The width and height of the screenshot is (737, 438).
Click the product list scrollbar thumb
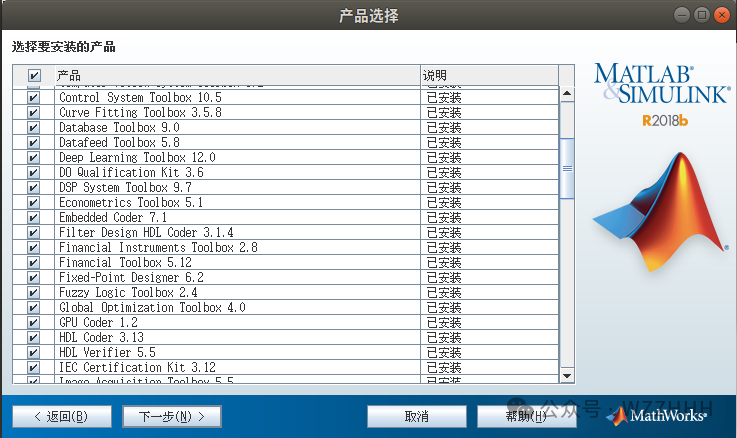tap(567, 168)
